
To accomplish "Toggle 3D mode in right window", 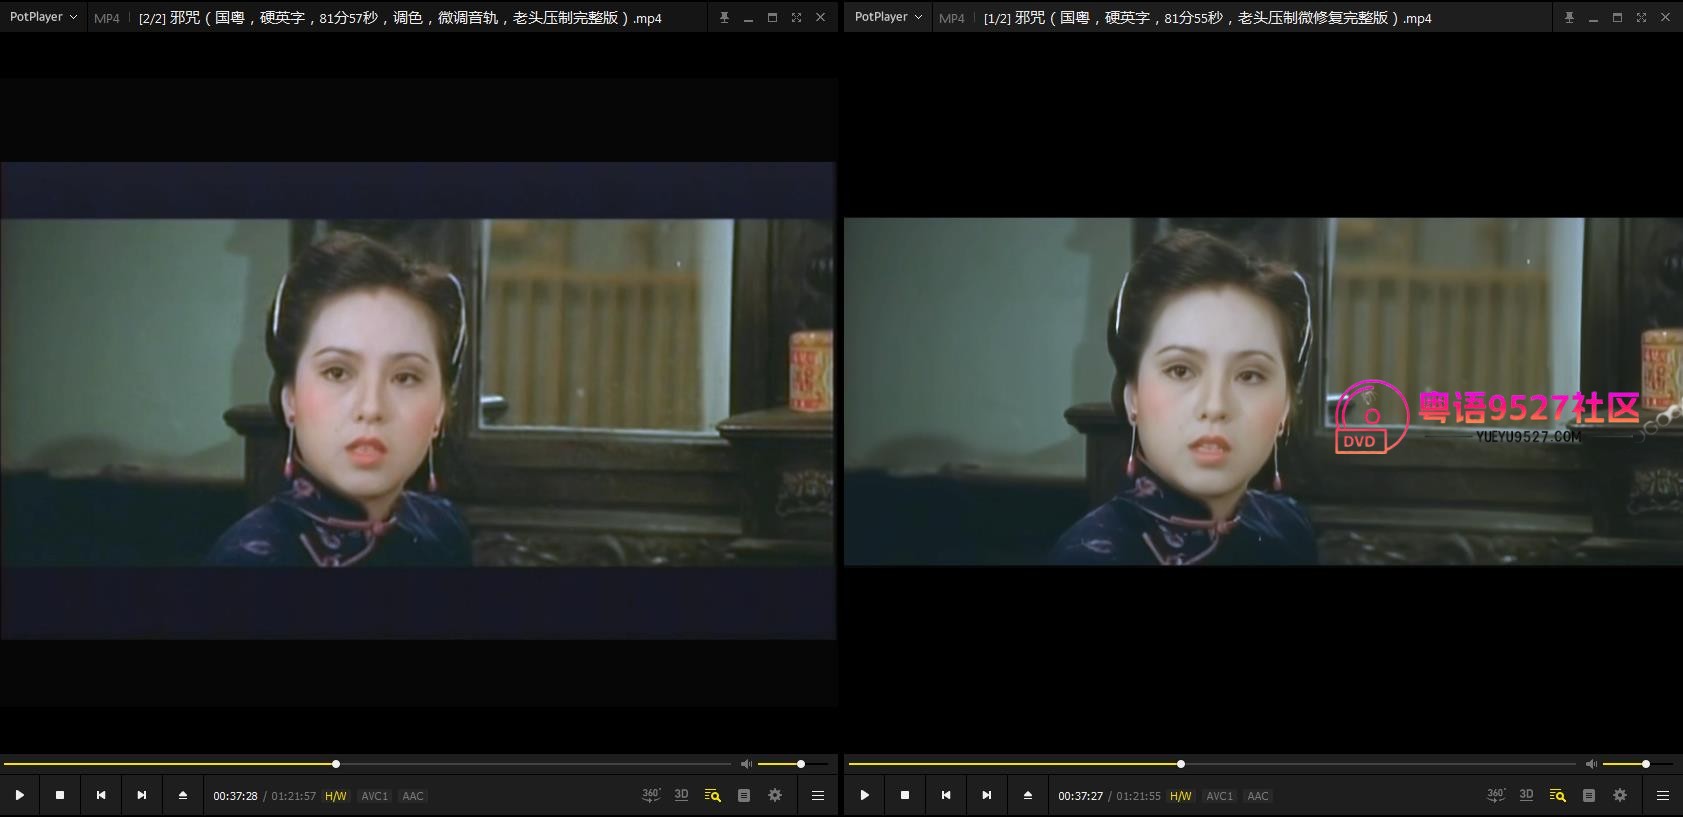I will click(x=1526, y=795).
